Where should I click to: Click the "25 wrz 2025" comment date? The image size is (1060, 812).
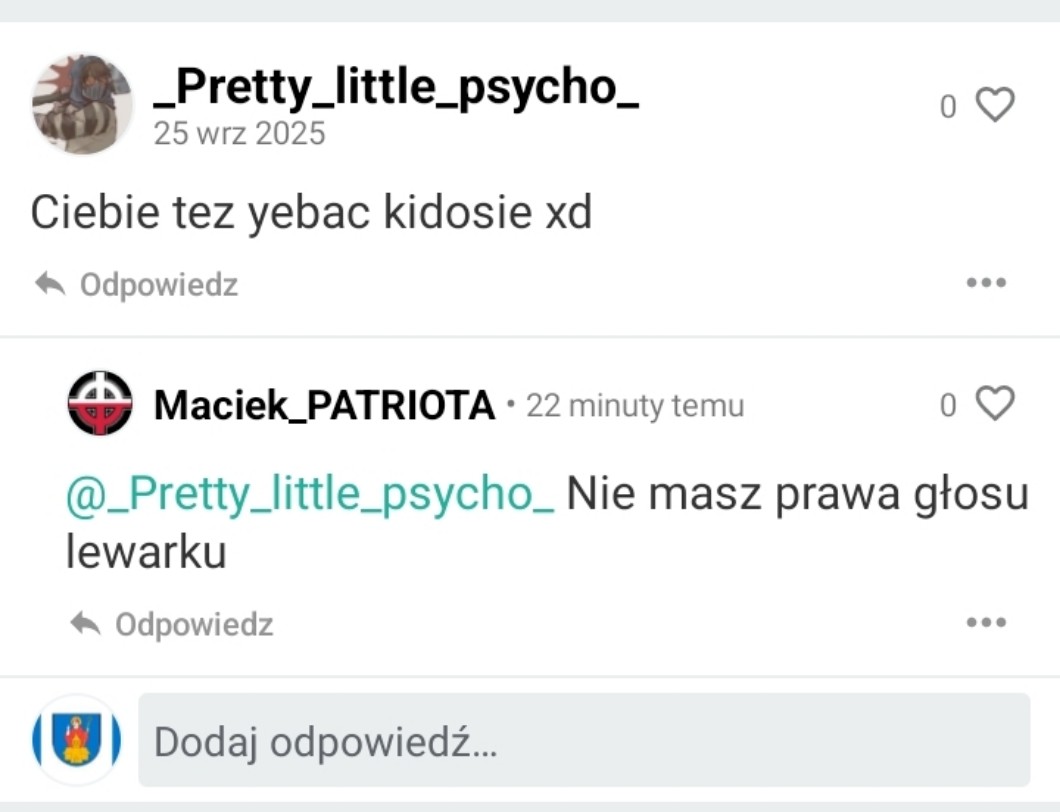pyautogui.click(x=240, y=134)
